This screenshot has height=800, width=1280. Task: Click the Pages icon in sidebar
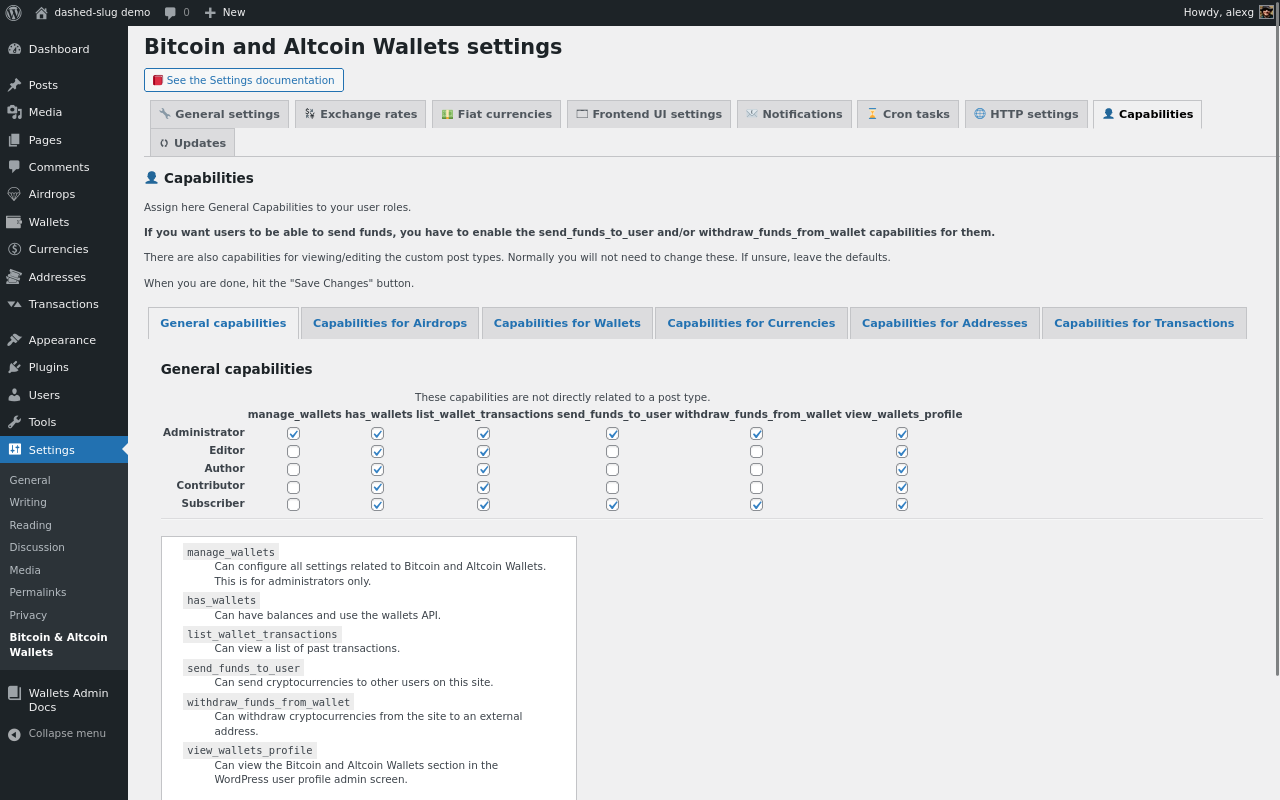coord(14,140)
